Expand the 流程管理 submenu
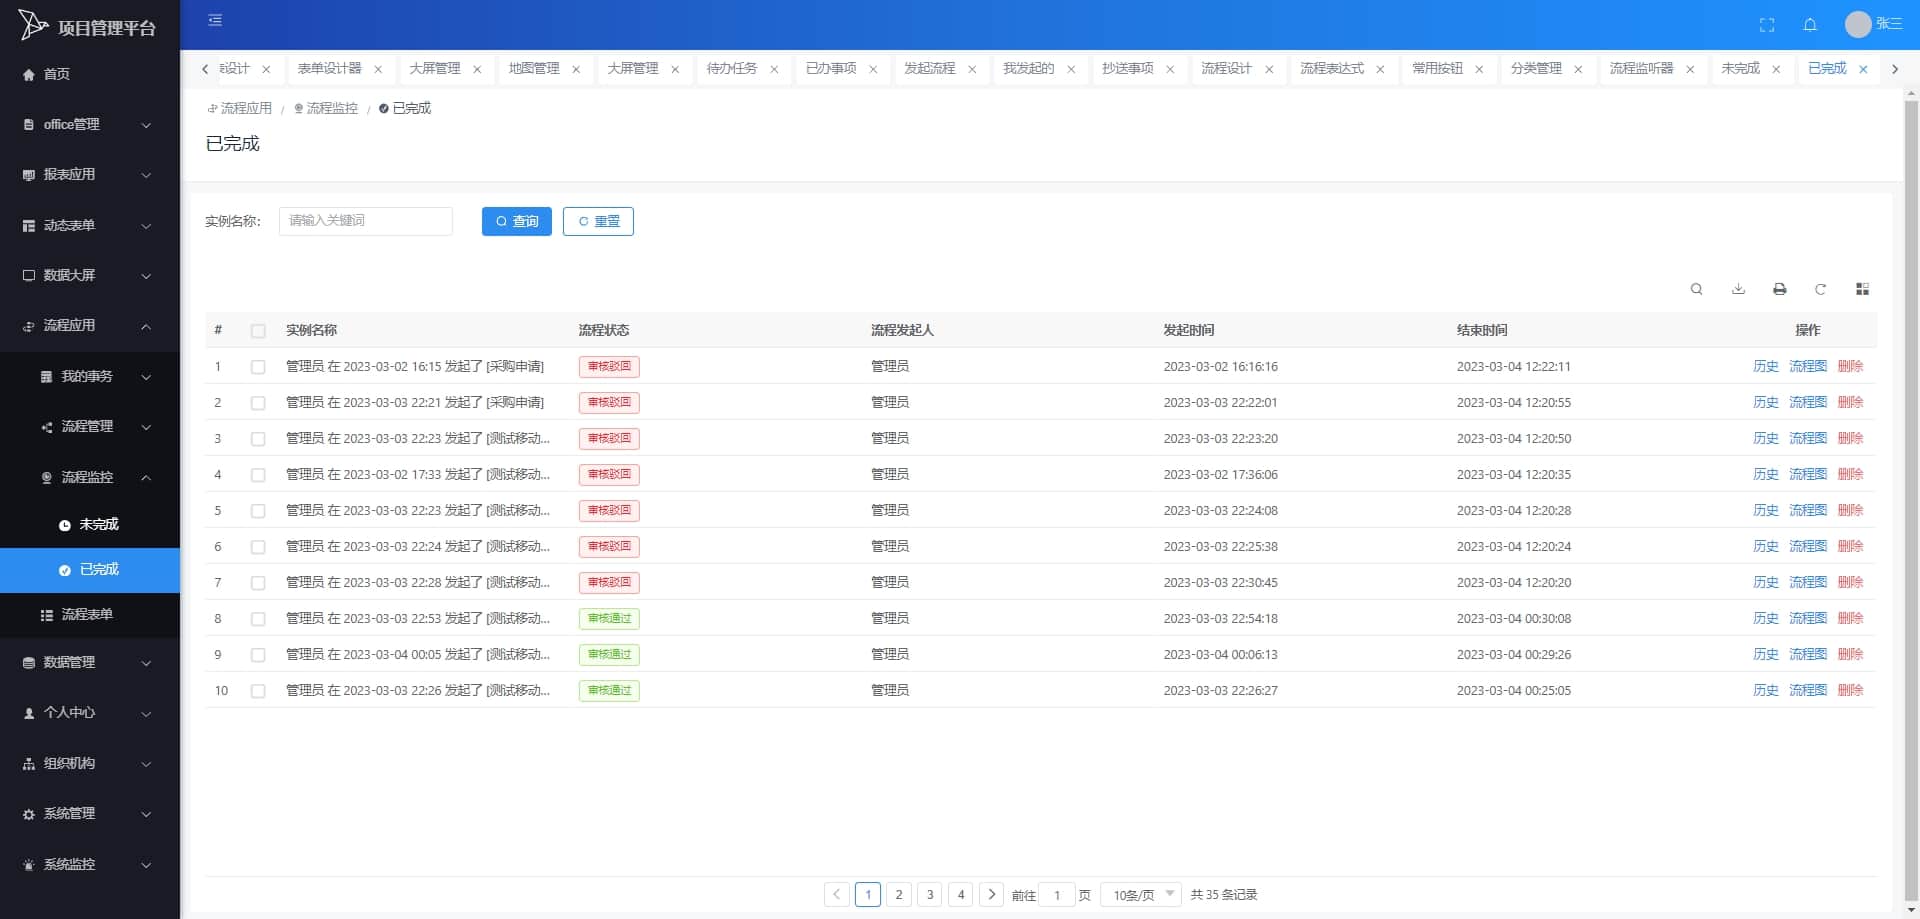The image size is (1920, 919). [90, 426]
